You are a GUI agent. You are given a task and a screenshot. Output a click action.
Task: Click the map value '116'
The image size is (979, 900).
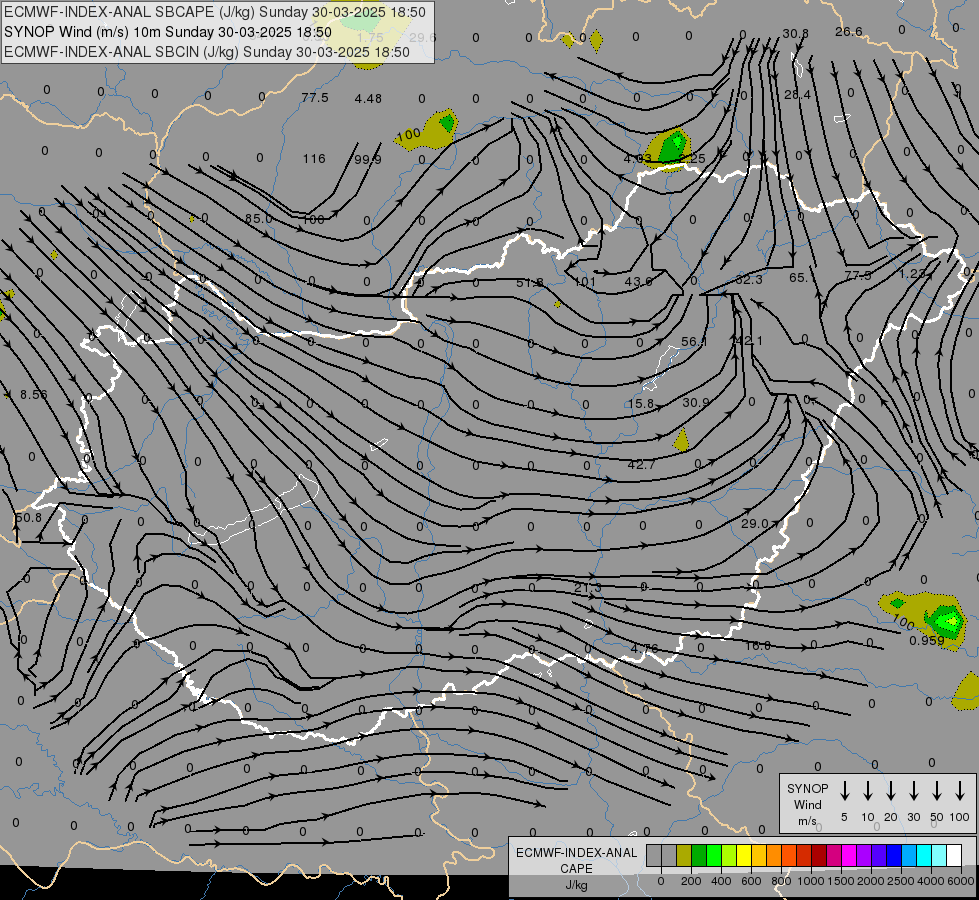pyautogui.click(x=314, y=159)
